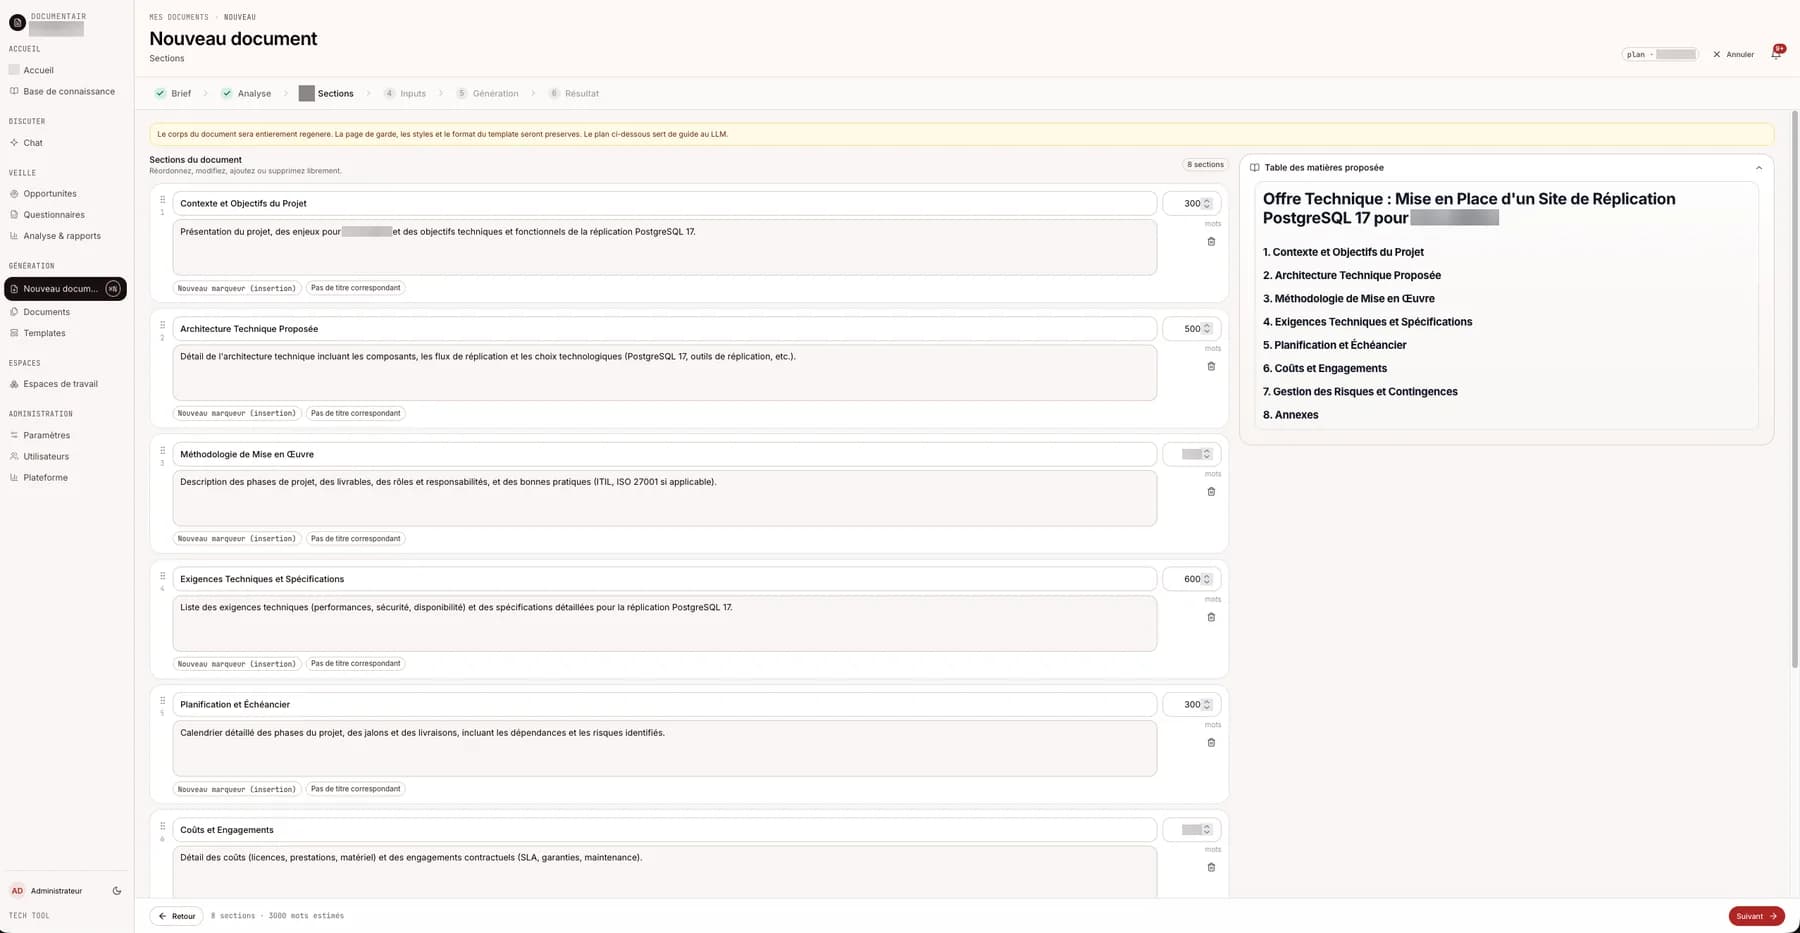Grab drag handle of Planification section
Image resolution: width=1800 pixels, height=933 pixels.
(x=162, y=701)
